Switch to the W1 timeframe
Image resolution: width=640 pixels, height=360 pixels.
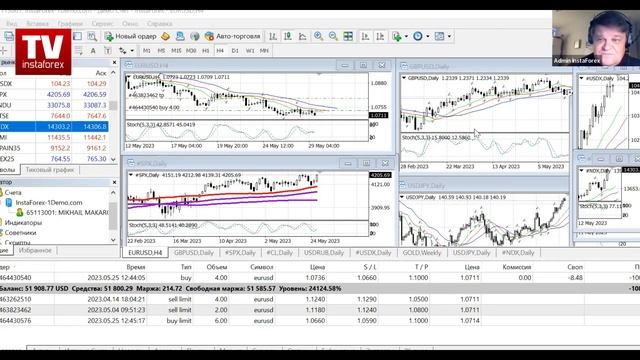pyautogui.click(x=250, y=51)
